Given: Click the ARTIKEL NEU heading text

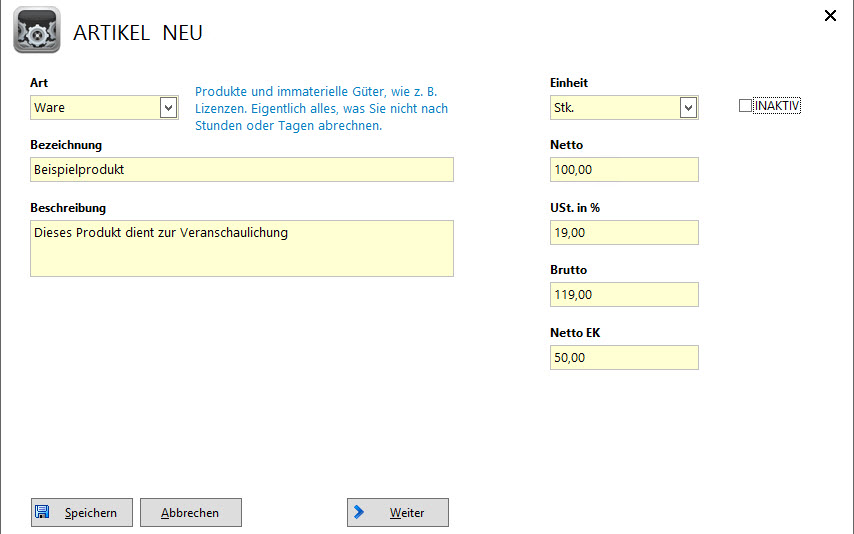Looking at the screenshot, I should 138,33.
